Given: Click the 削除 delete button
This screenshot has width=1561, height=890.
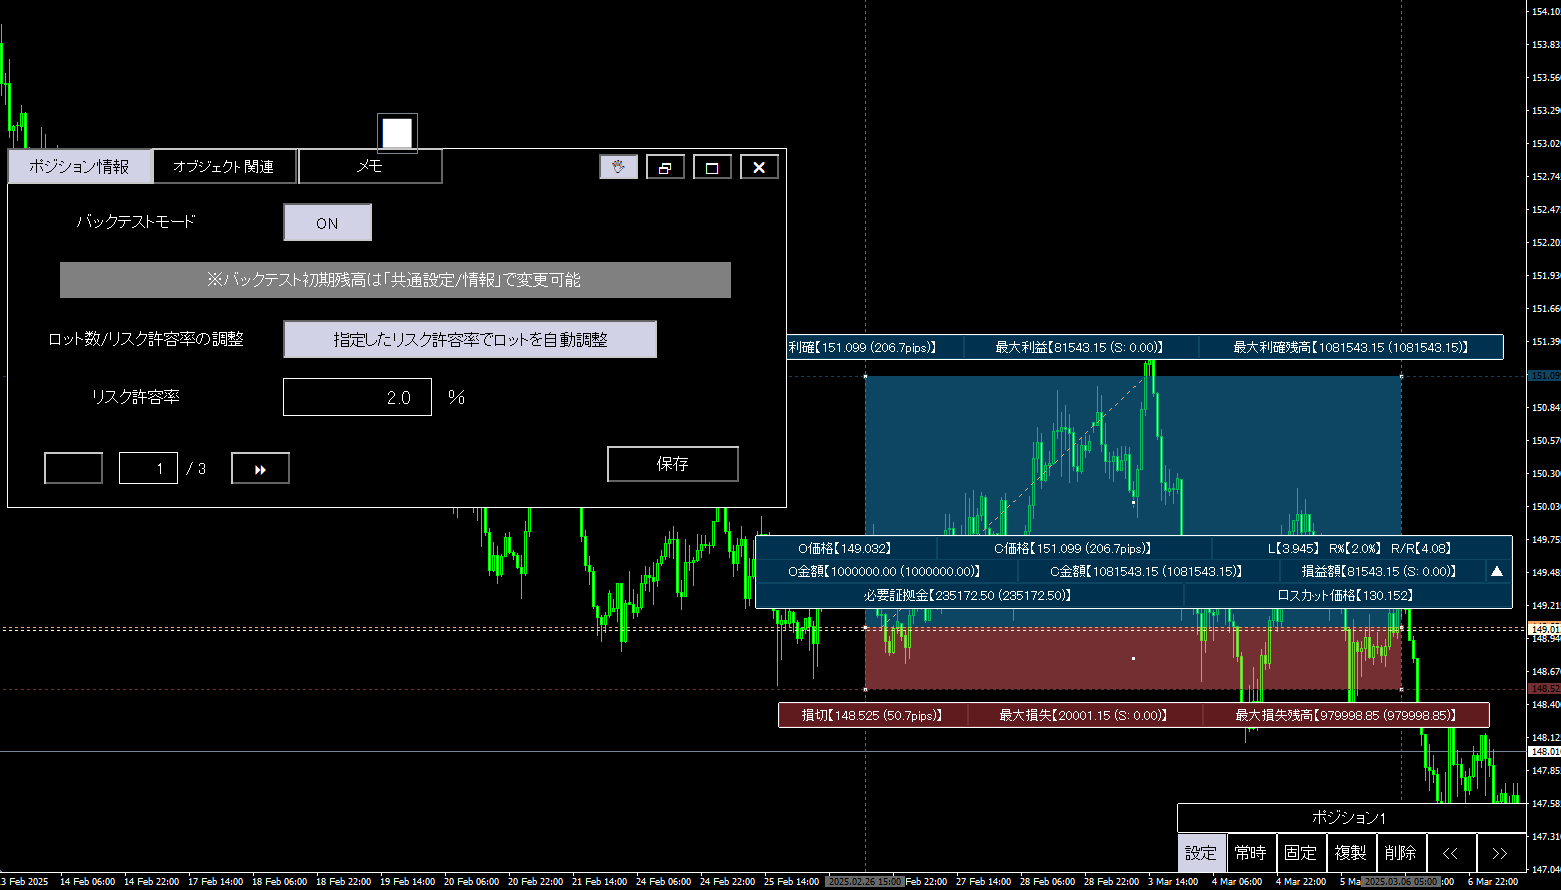Looking at the screenshot, I should point(1401,853).
